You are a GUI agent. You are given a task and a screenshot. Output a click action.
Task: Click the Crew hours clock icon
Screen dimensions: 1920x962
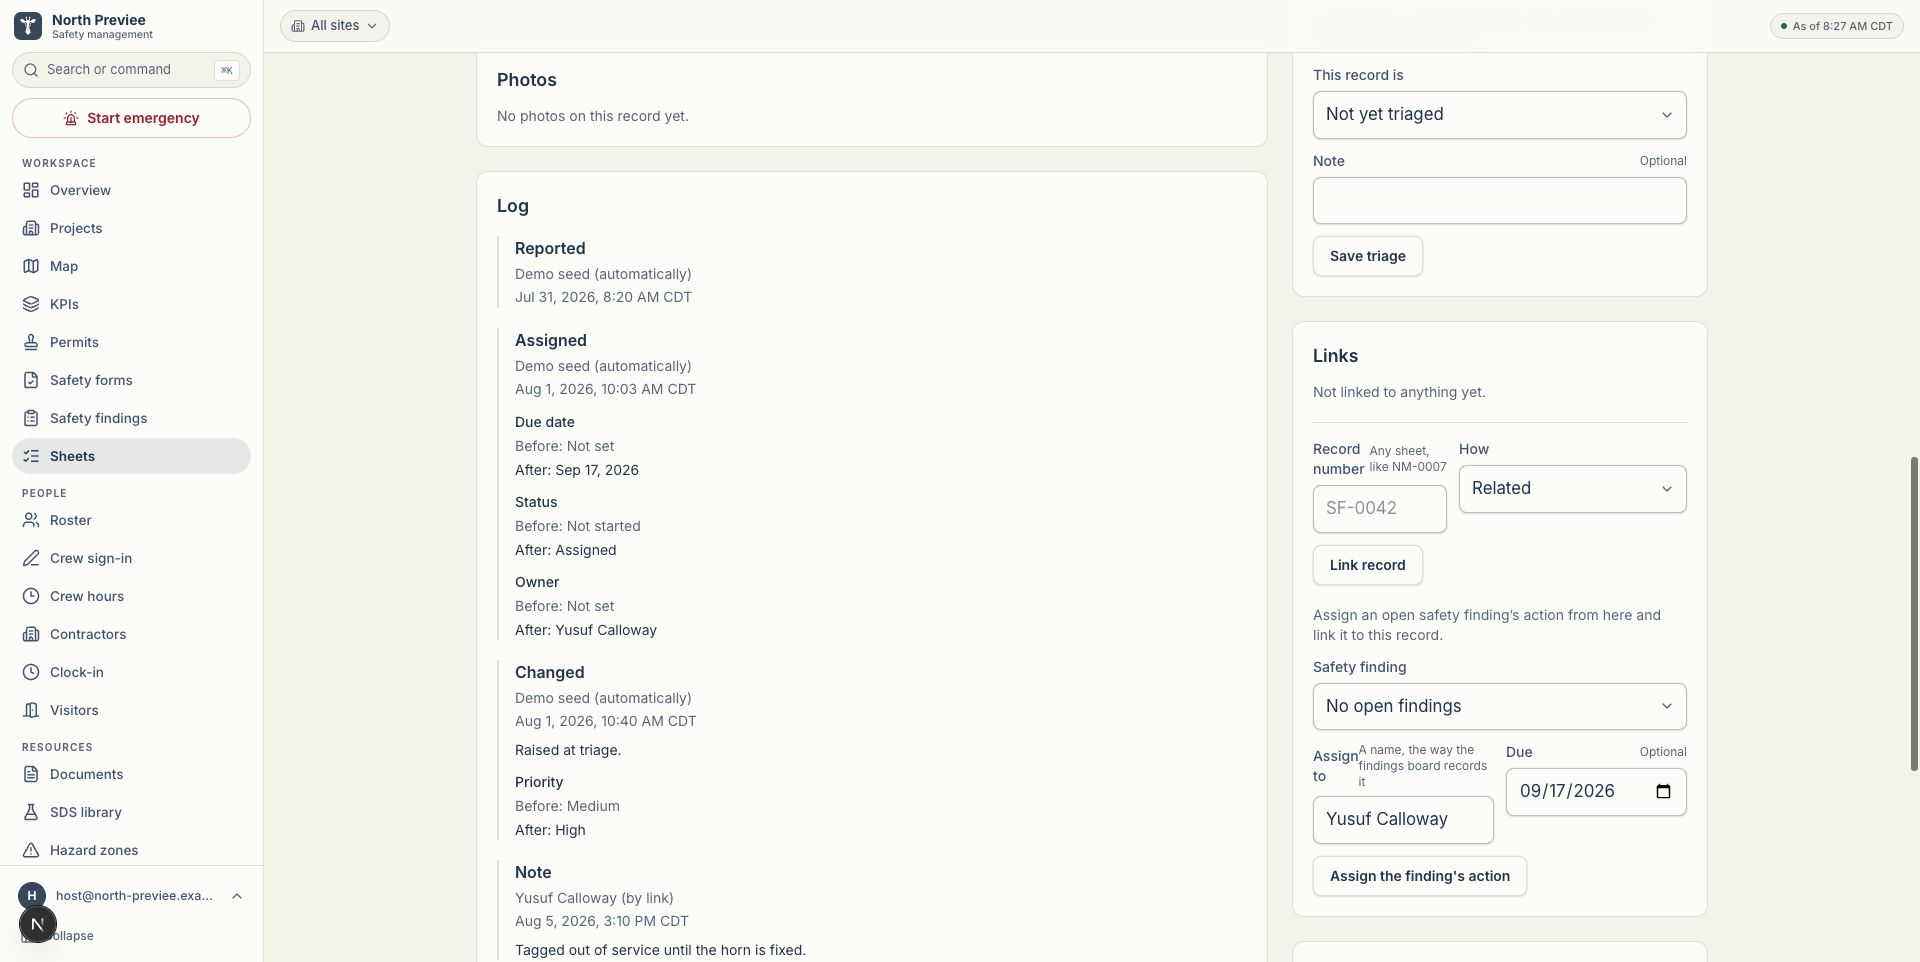pos(31,596)
